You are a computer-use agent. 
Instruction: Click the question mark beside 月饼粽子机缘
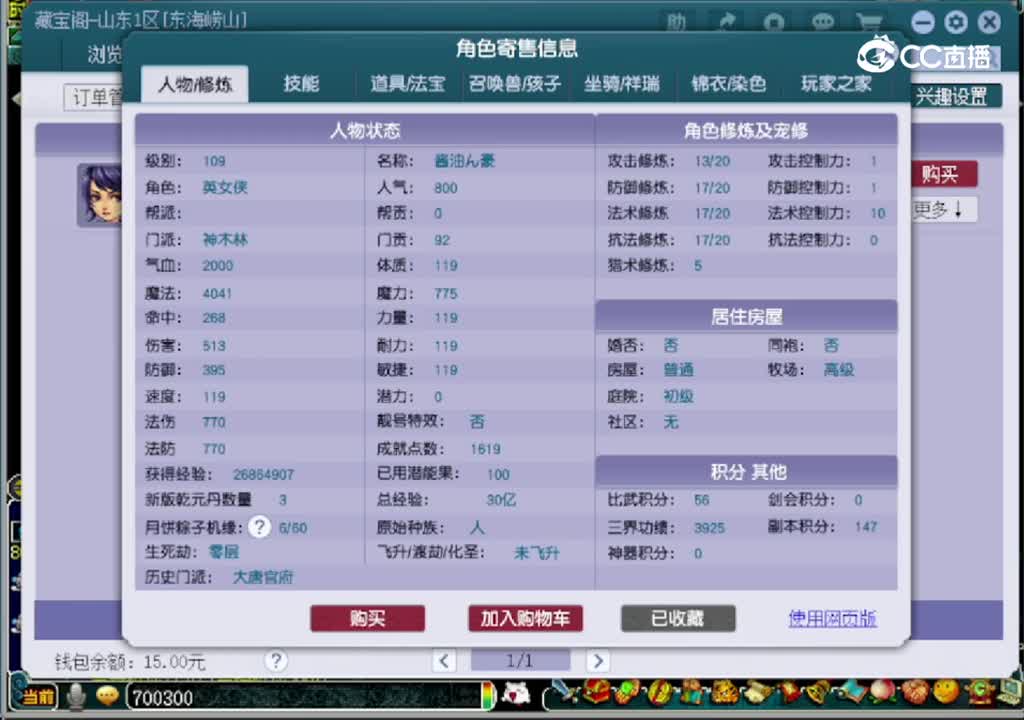pyautogui.click(x=259, y=527)
